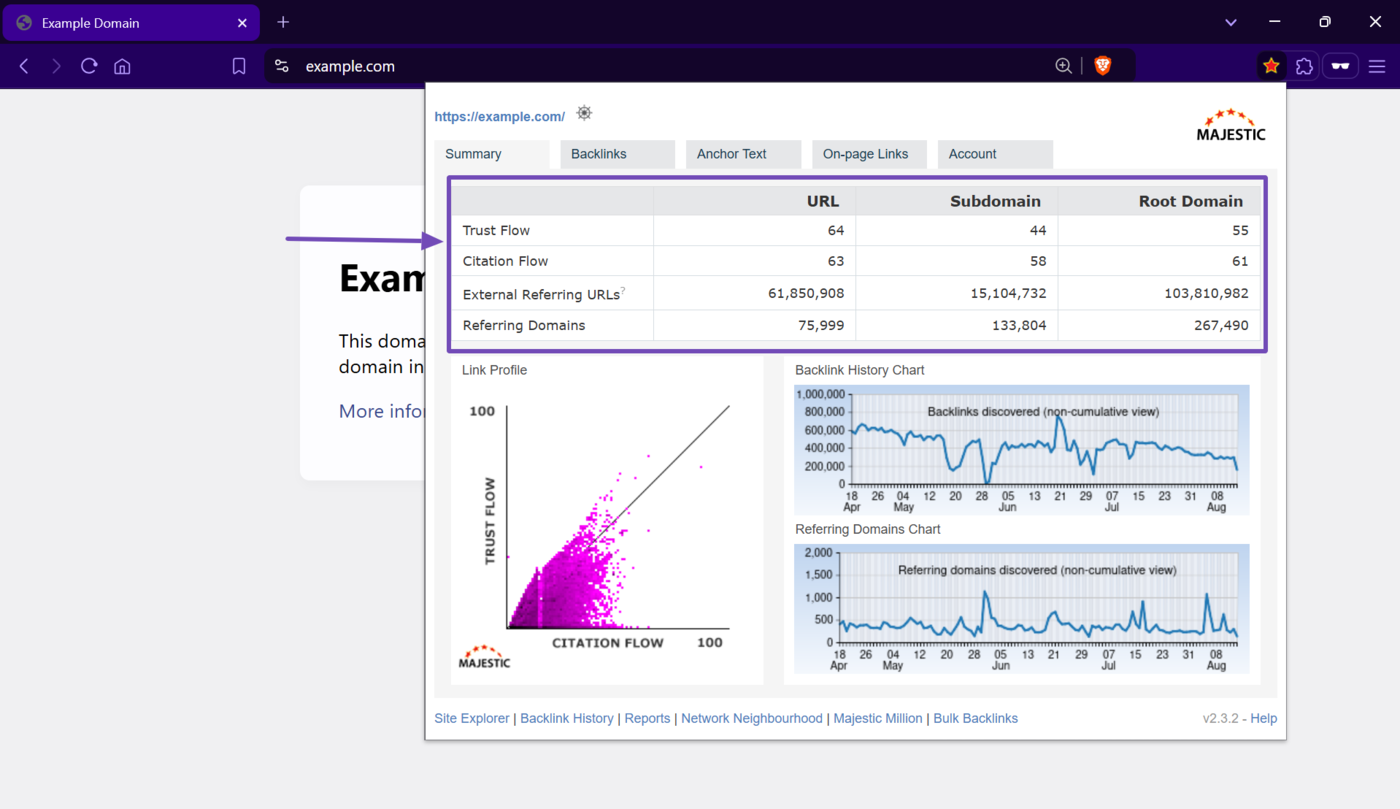Click the External Referring URLs row label
Image resolution: width=1400 pixels, height=809 pixels.
pyautogui.click(x=541, y=294)
